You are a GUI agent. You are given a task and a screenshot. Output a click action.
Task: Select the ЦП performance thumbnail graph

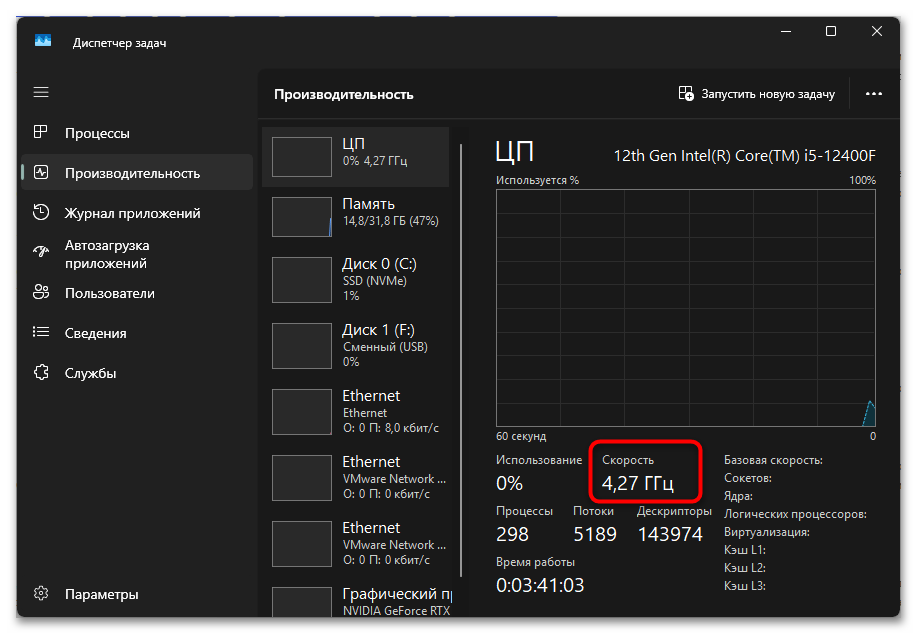tap(302, 157)
